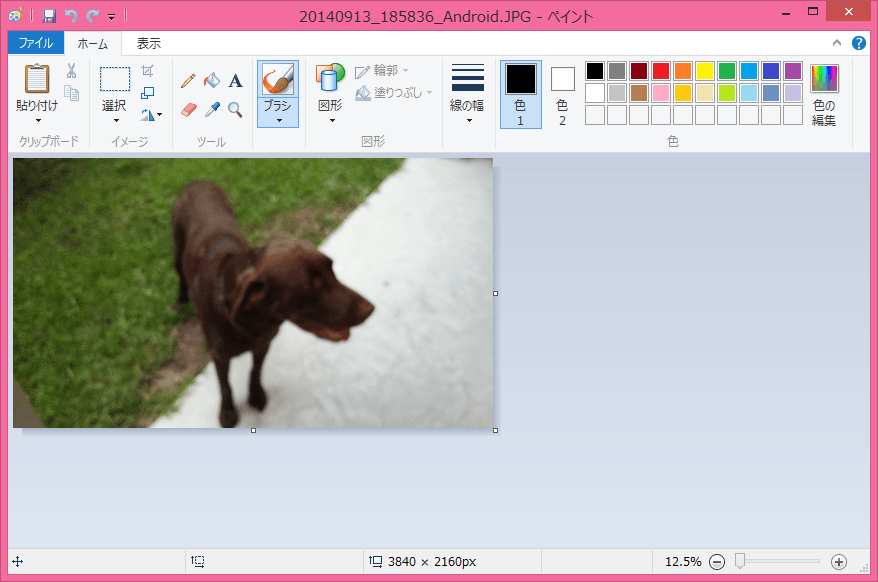Viewport: 878px width, 582px height.
Task: Maximize the Paint window
Action: (x=812, y=11)
